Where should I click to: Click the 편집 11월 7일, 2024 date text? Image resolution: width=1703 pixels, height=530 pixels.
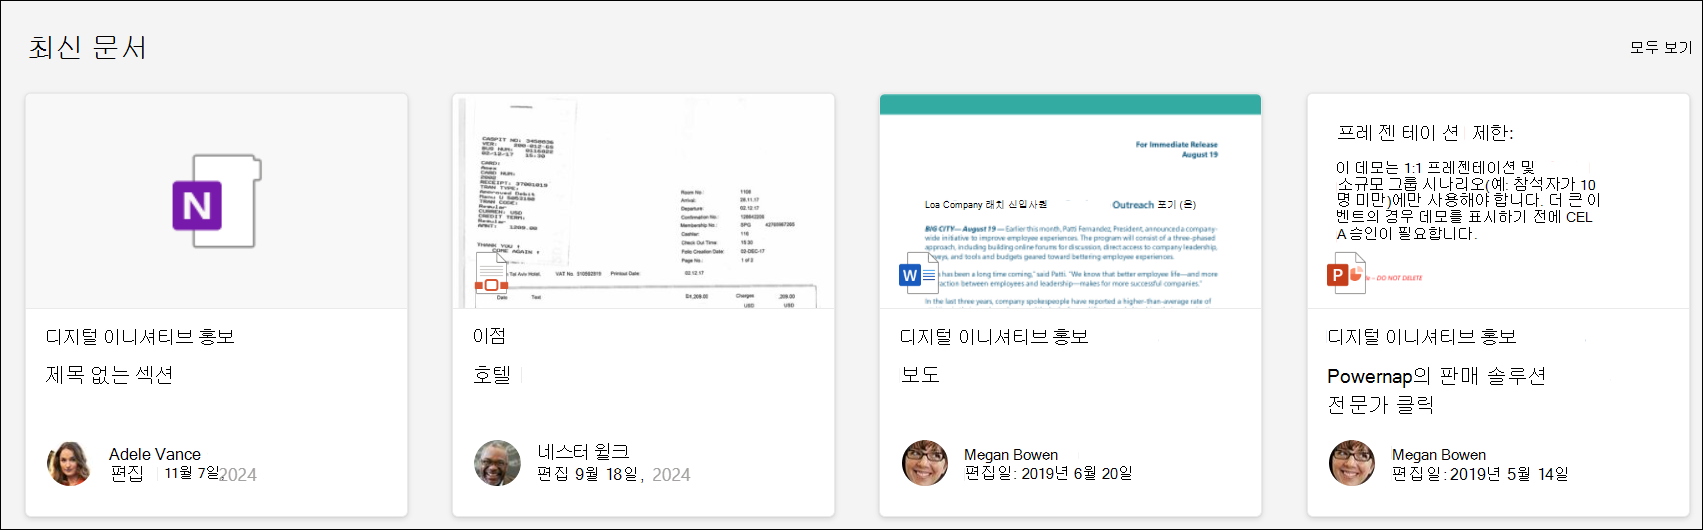pos(183,474)
